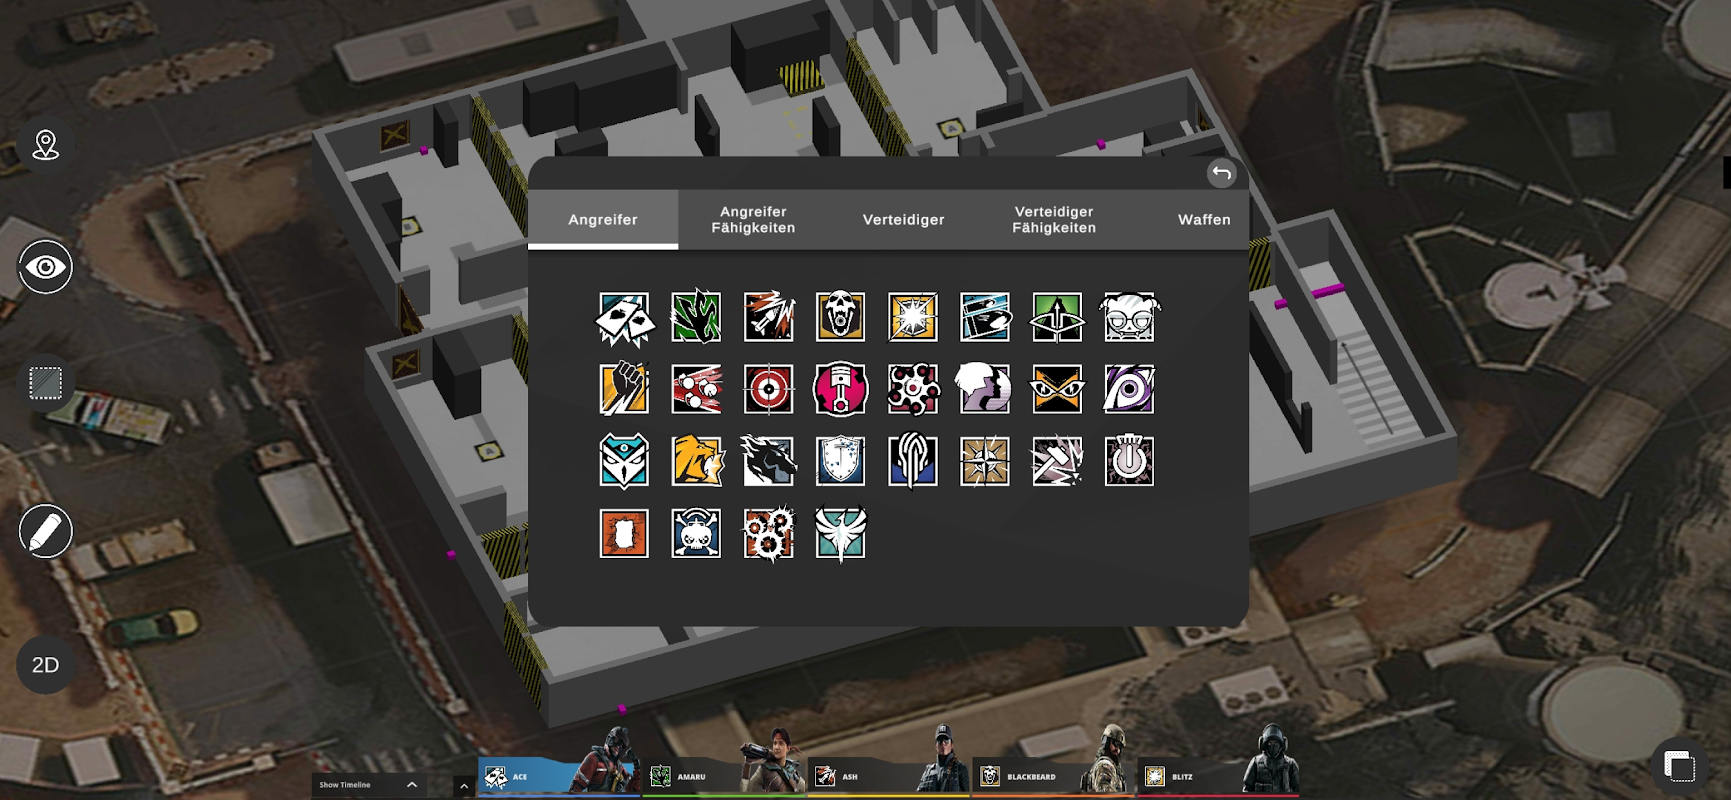
Task: Click the small up-arrow beside operator bar
Action: tap(464, 787)
